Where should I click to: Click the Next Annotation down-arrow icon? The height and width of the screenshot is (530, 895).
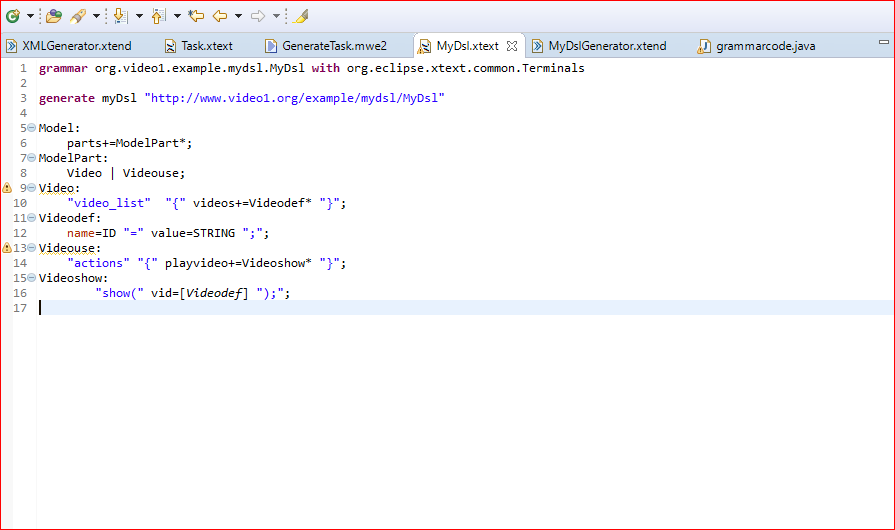click(120, 16)
